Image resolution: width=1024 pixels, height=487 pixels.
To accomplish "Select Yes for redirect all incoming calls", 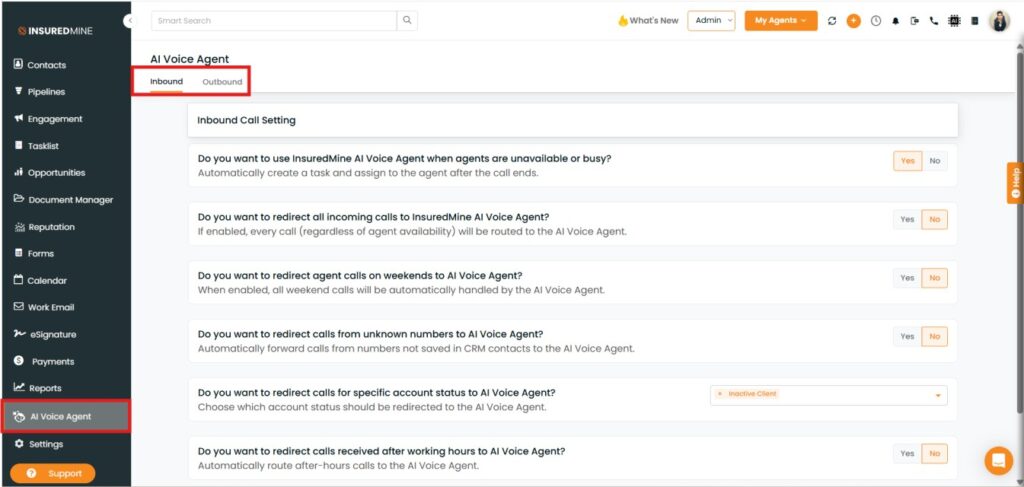I will pos(907,219).
